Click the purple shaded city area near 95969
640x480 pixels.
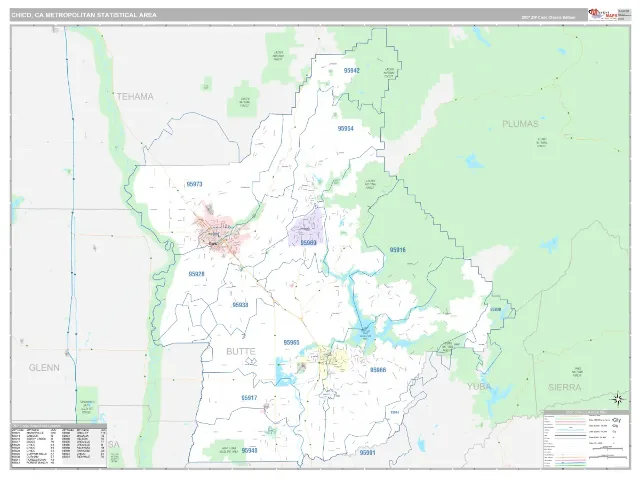tap(307, 229)
